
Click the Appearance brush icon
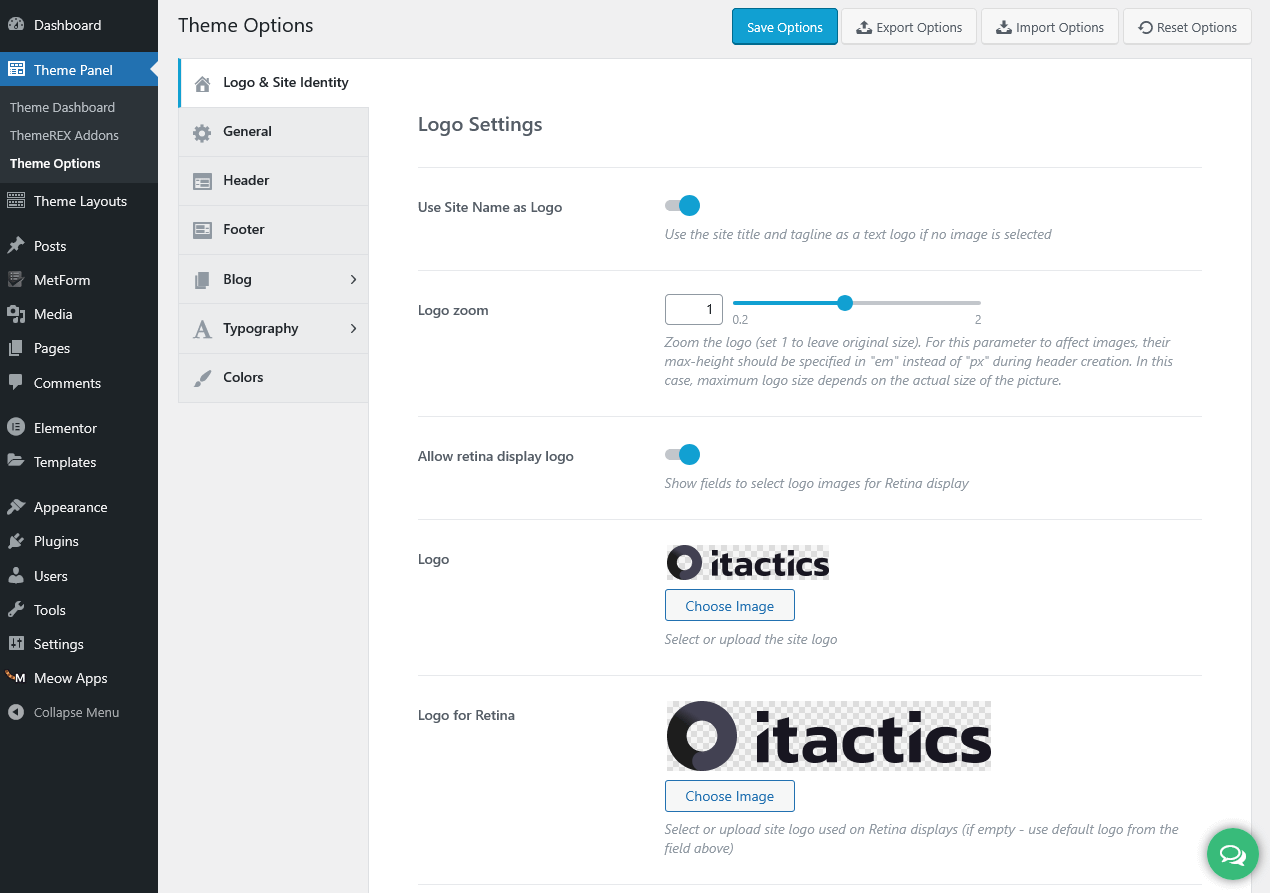click(x=16, y=507)
